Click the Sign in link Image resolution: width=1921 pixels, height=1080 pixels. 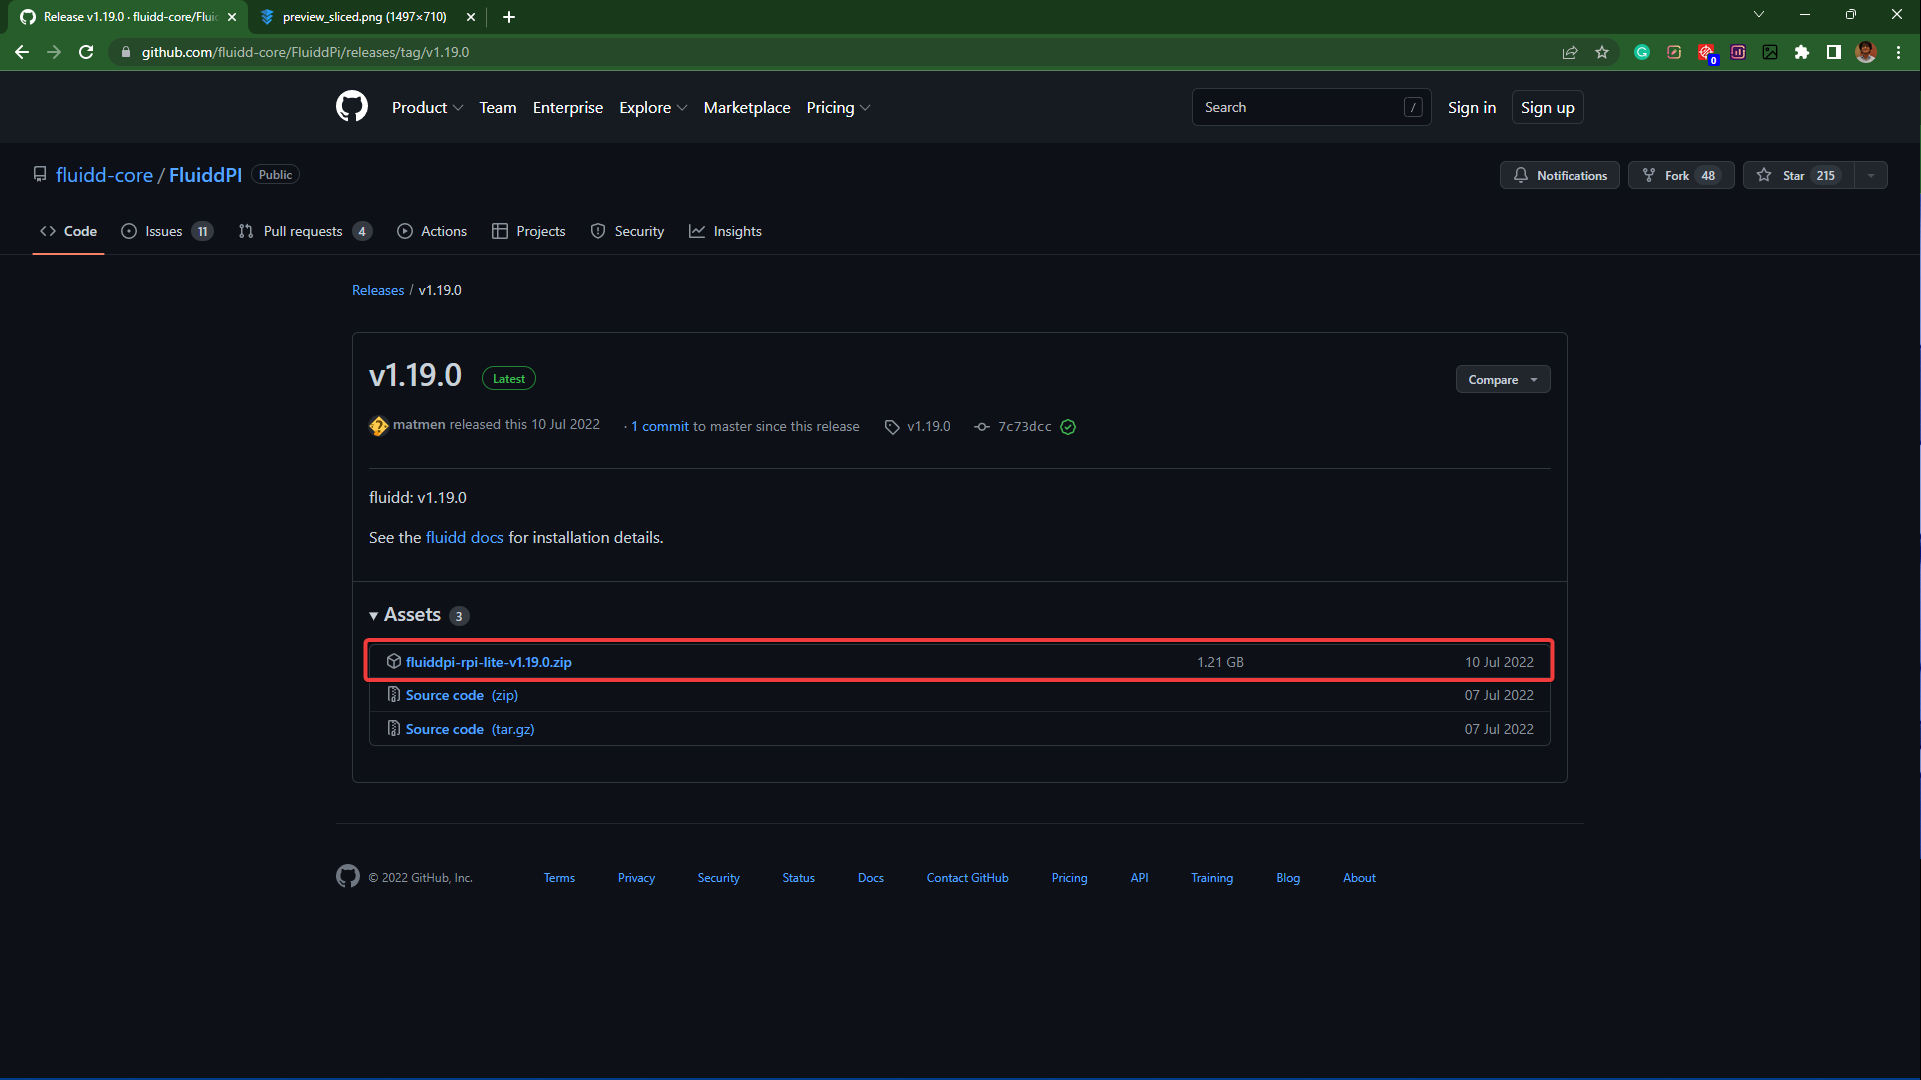coord(1472,107)
